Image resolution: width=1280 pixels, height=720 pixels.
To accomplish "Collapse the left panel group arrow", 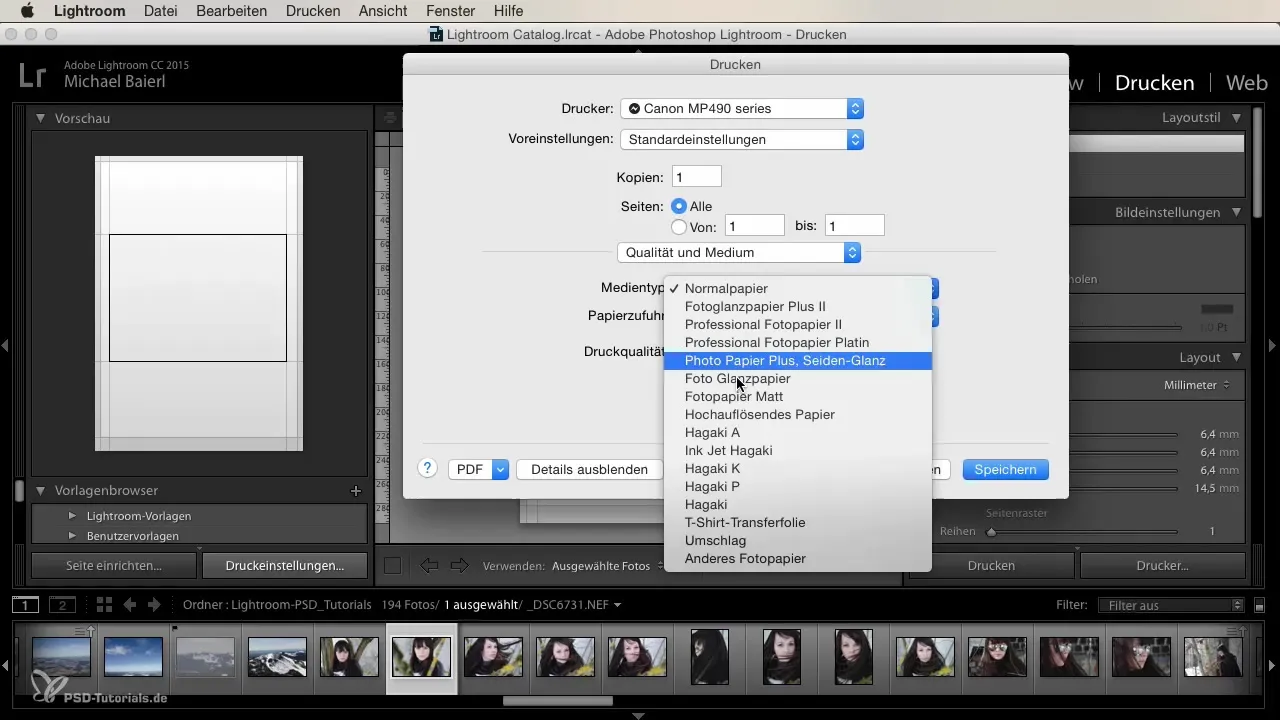I will (x=6, y=345).
